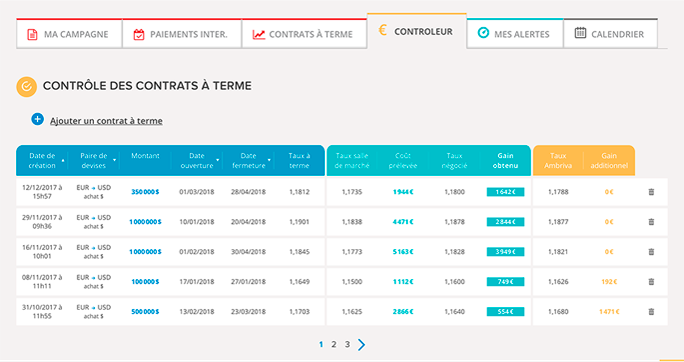The height and width of the screenshot is (362, 684).
Task: Click the 192 € additional gain
Action: click(x=609, y=282)
